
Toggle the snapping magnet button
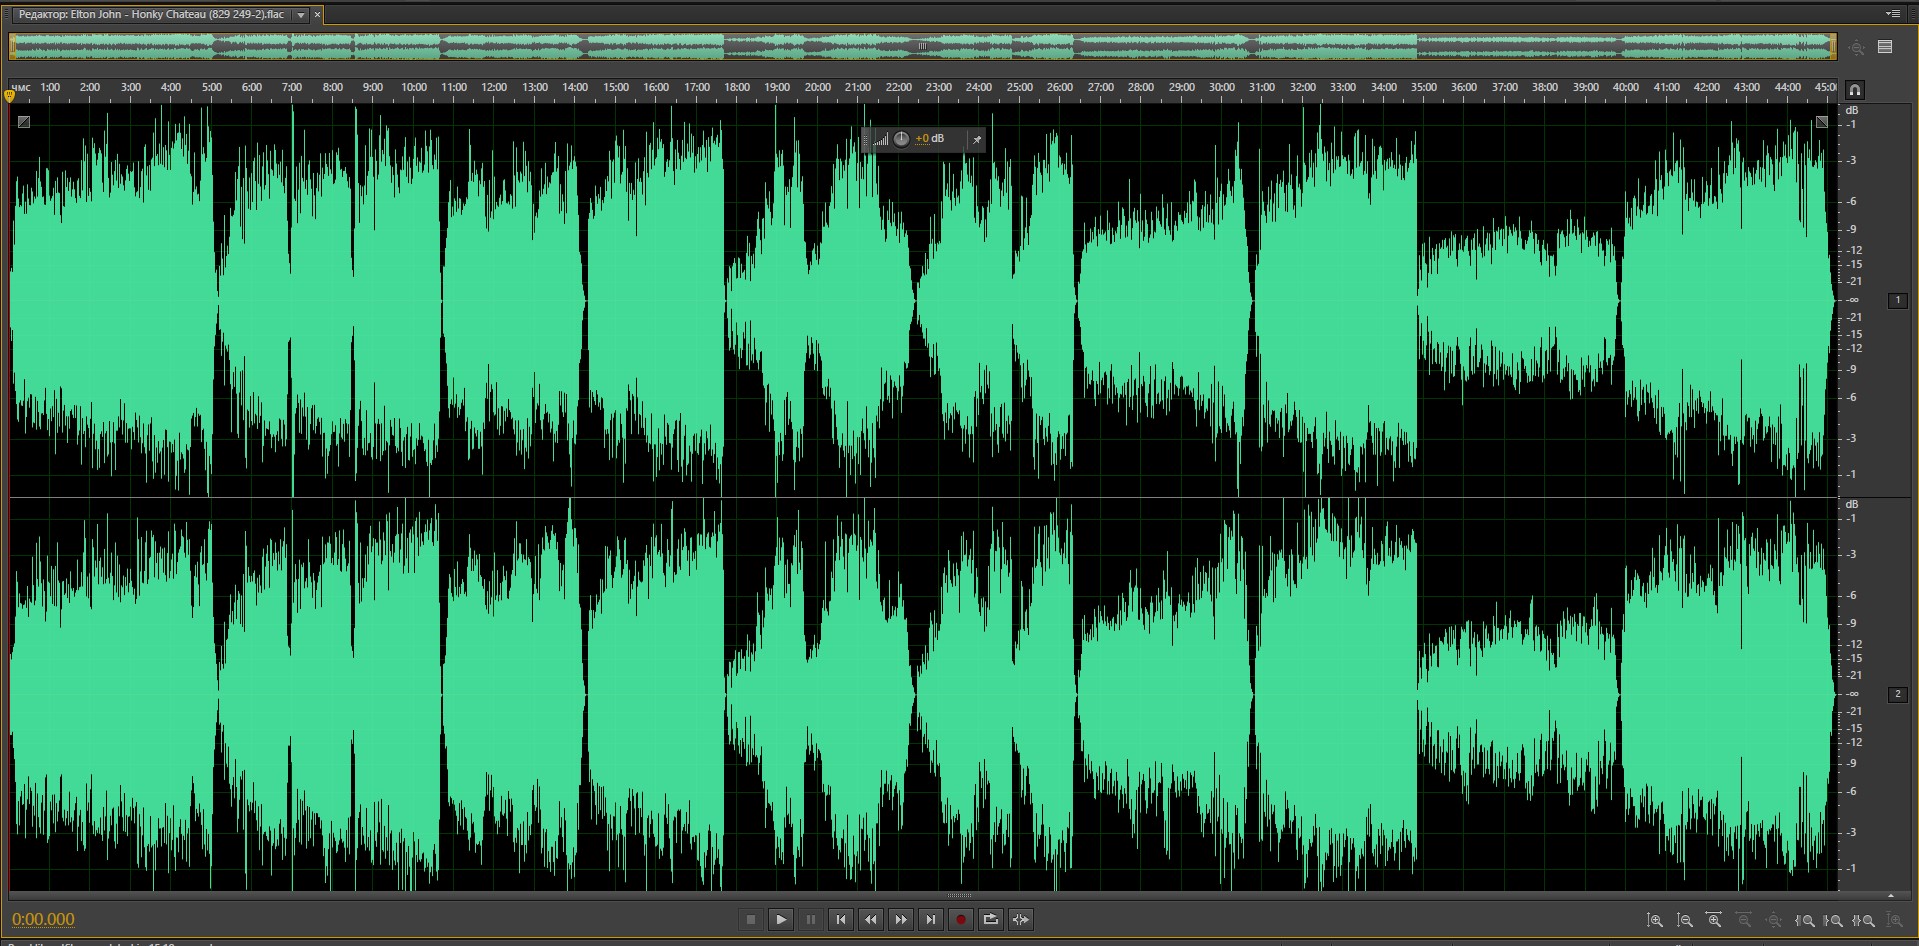(x=1855, y=89)
